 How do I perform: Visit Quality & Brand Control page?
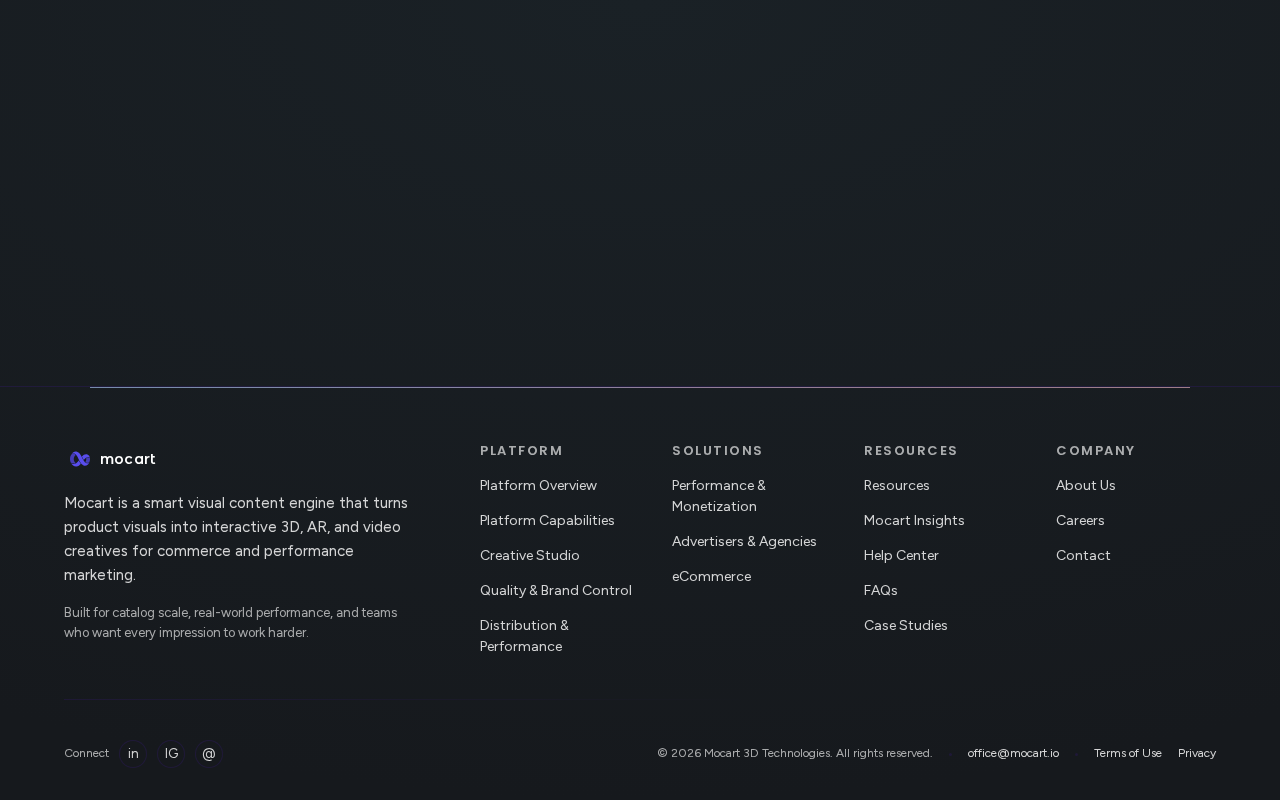click(555, 590)
